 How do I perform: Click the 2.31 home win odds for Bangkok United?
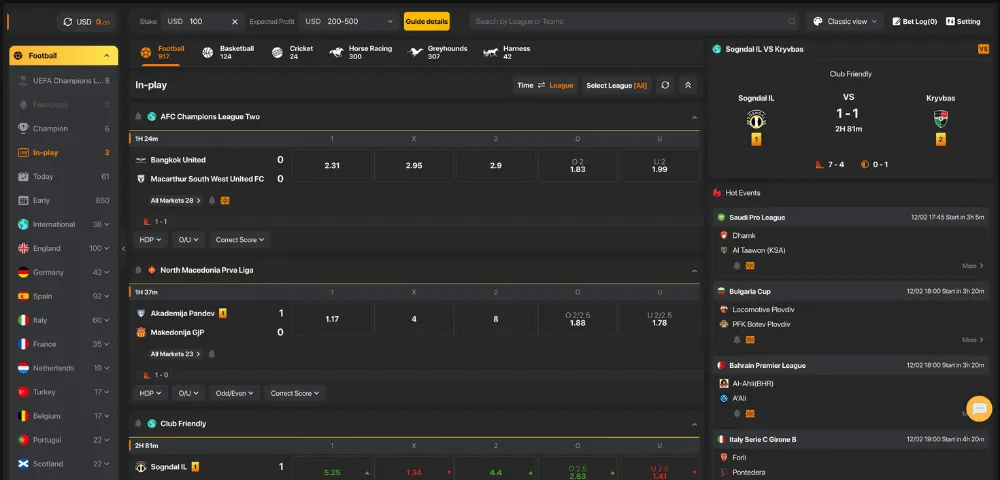(x=332, y=166)
